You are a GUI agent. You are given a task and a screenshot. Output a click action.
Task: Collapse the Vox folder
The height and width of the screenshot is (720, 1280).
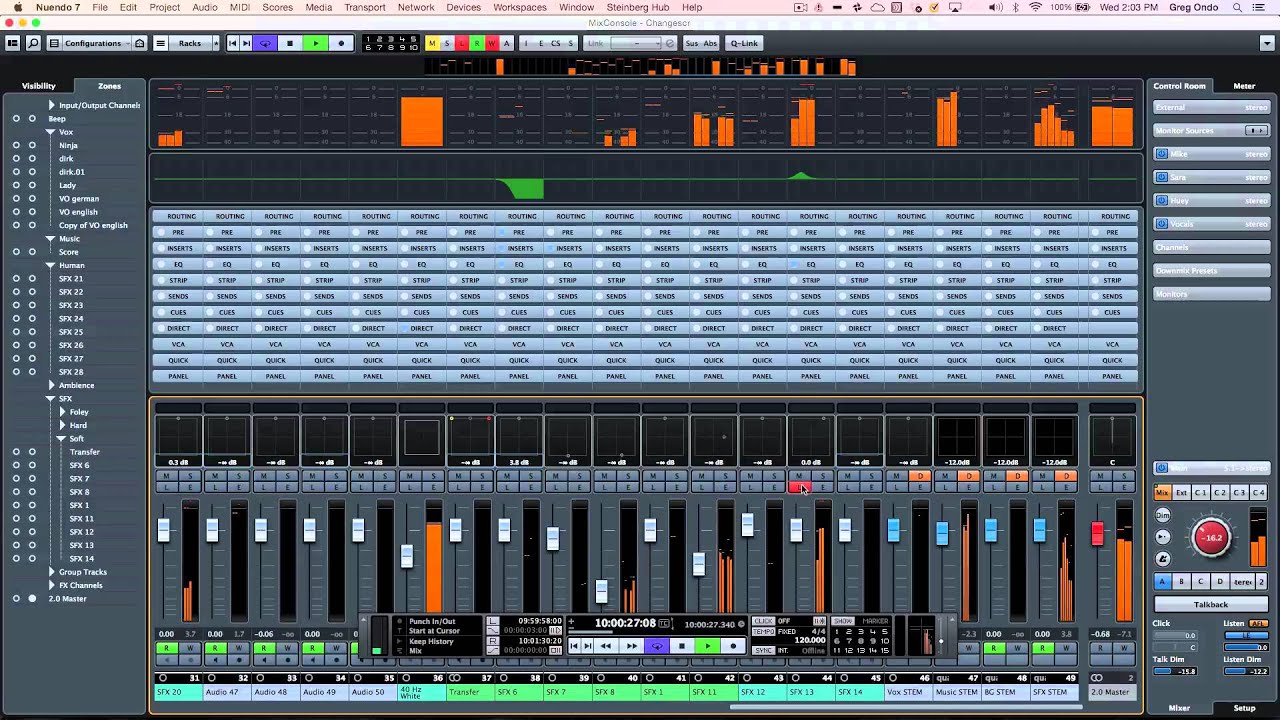click(50, 132)
